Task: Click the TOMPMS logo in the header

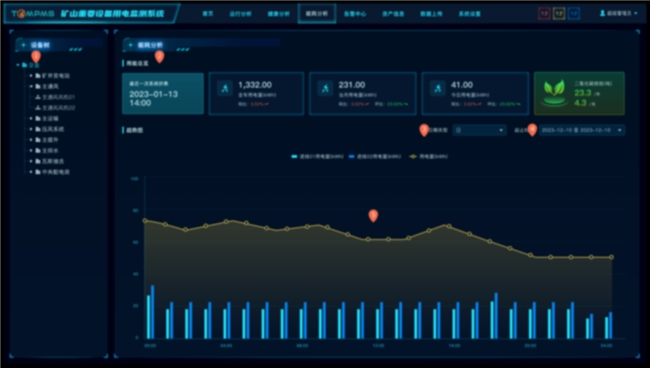Action: point(33,14)
